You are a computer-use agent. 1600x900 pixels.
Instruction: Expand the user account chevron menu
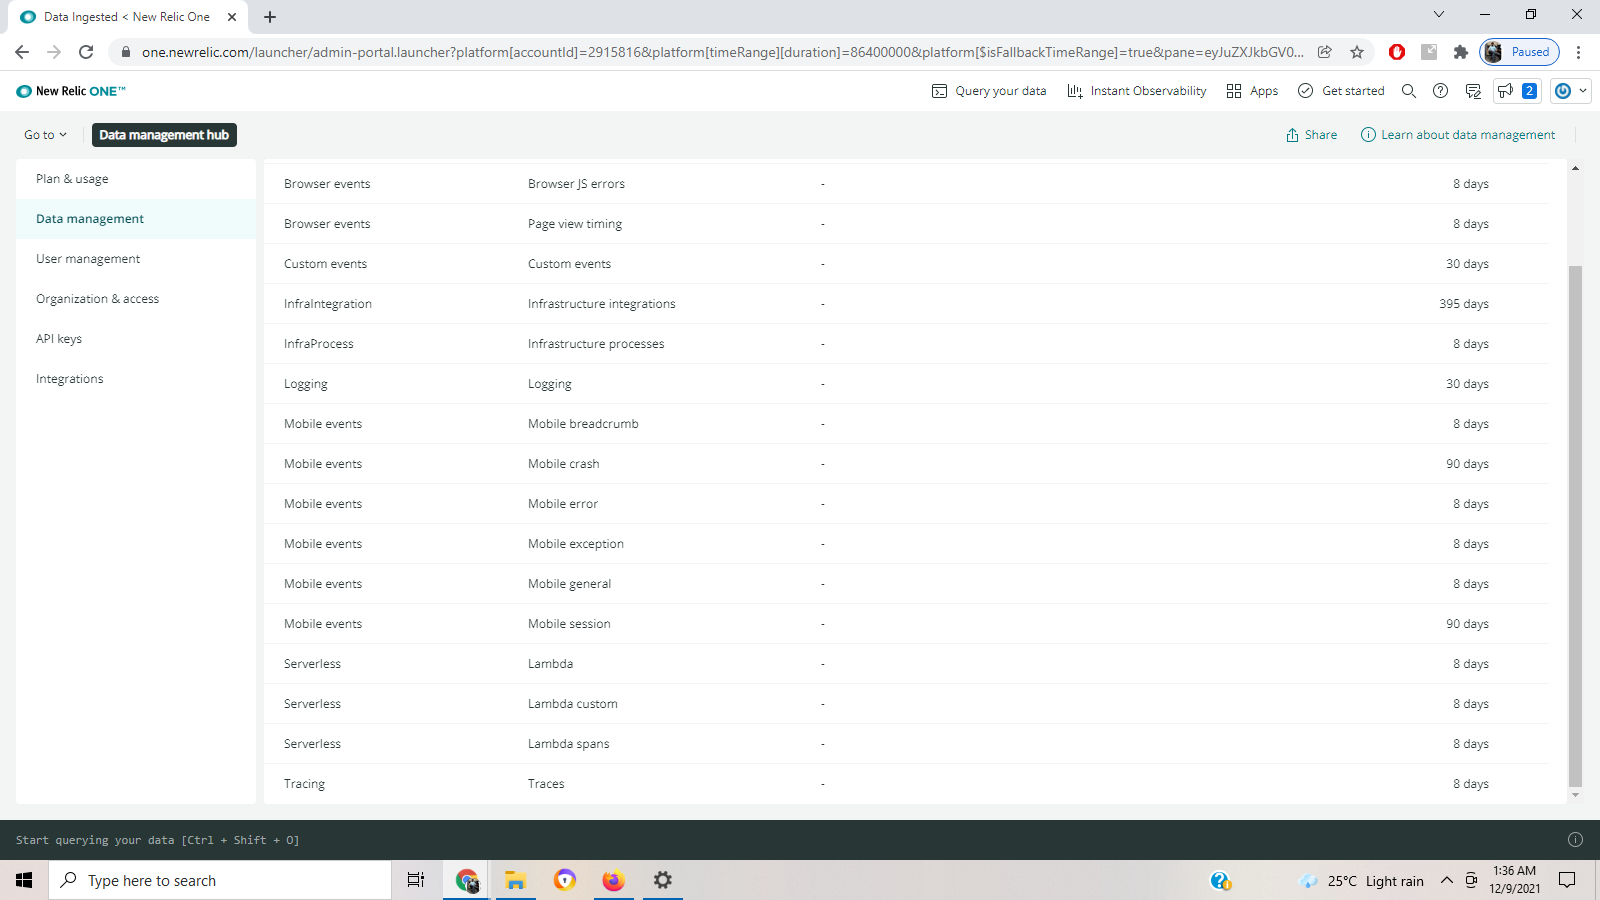point(1584,90)
